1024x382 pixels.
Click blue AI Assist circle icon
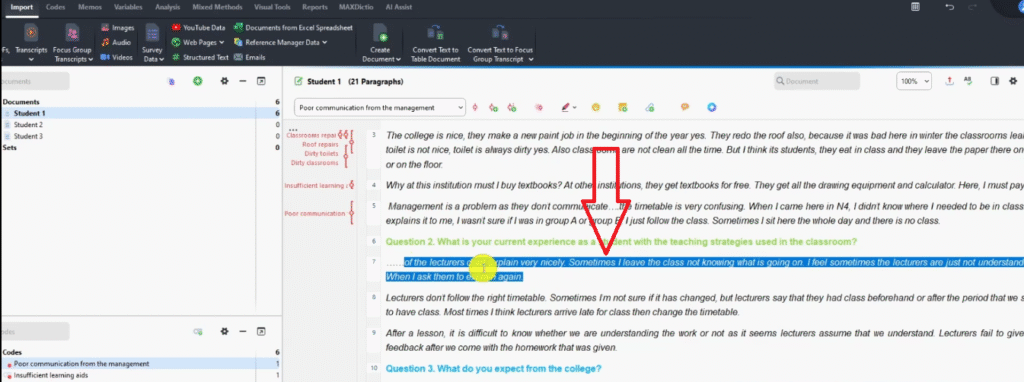click(x=712, y=107)
